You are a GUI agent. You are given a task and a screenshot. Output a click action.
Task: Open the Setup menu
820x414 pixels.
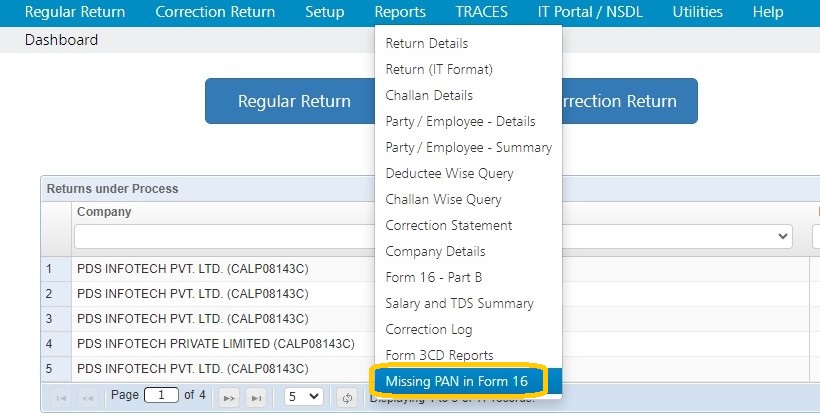(325, 12)
